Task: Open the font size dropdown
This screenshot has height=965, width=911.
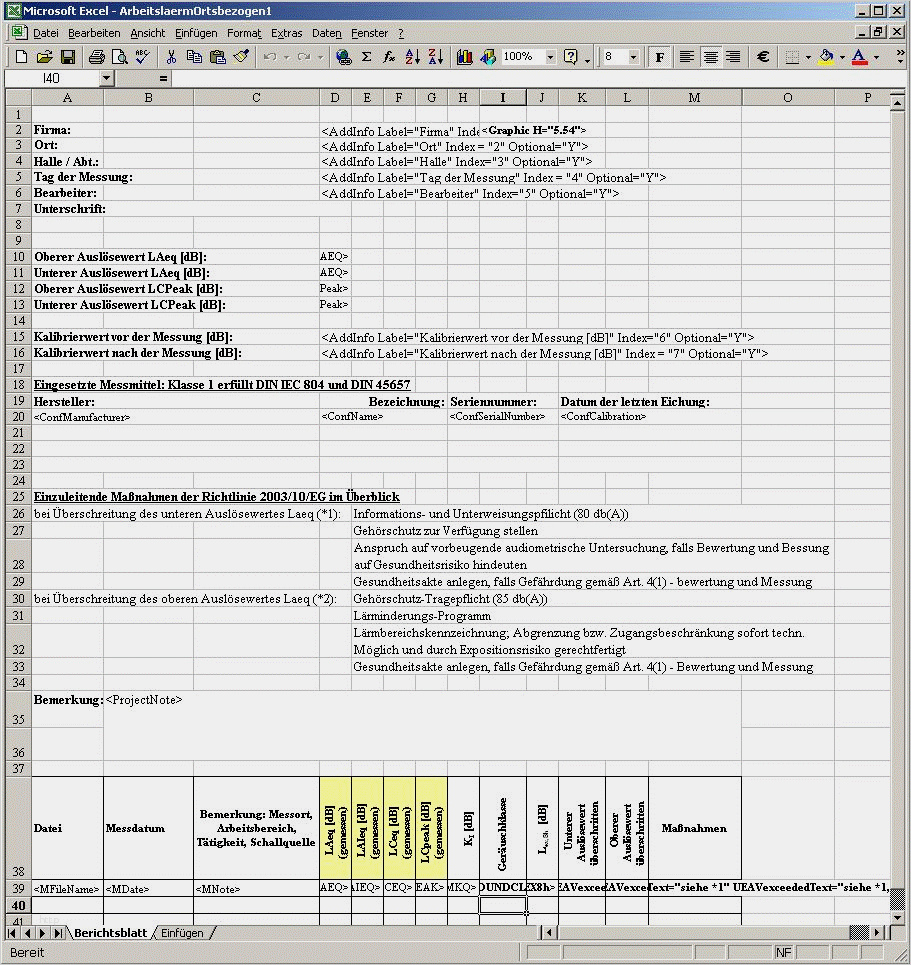Action: point(633,57)
